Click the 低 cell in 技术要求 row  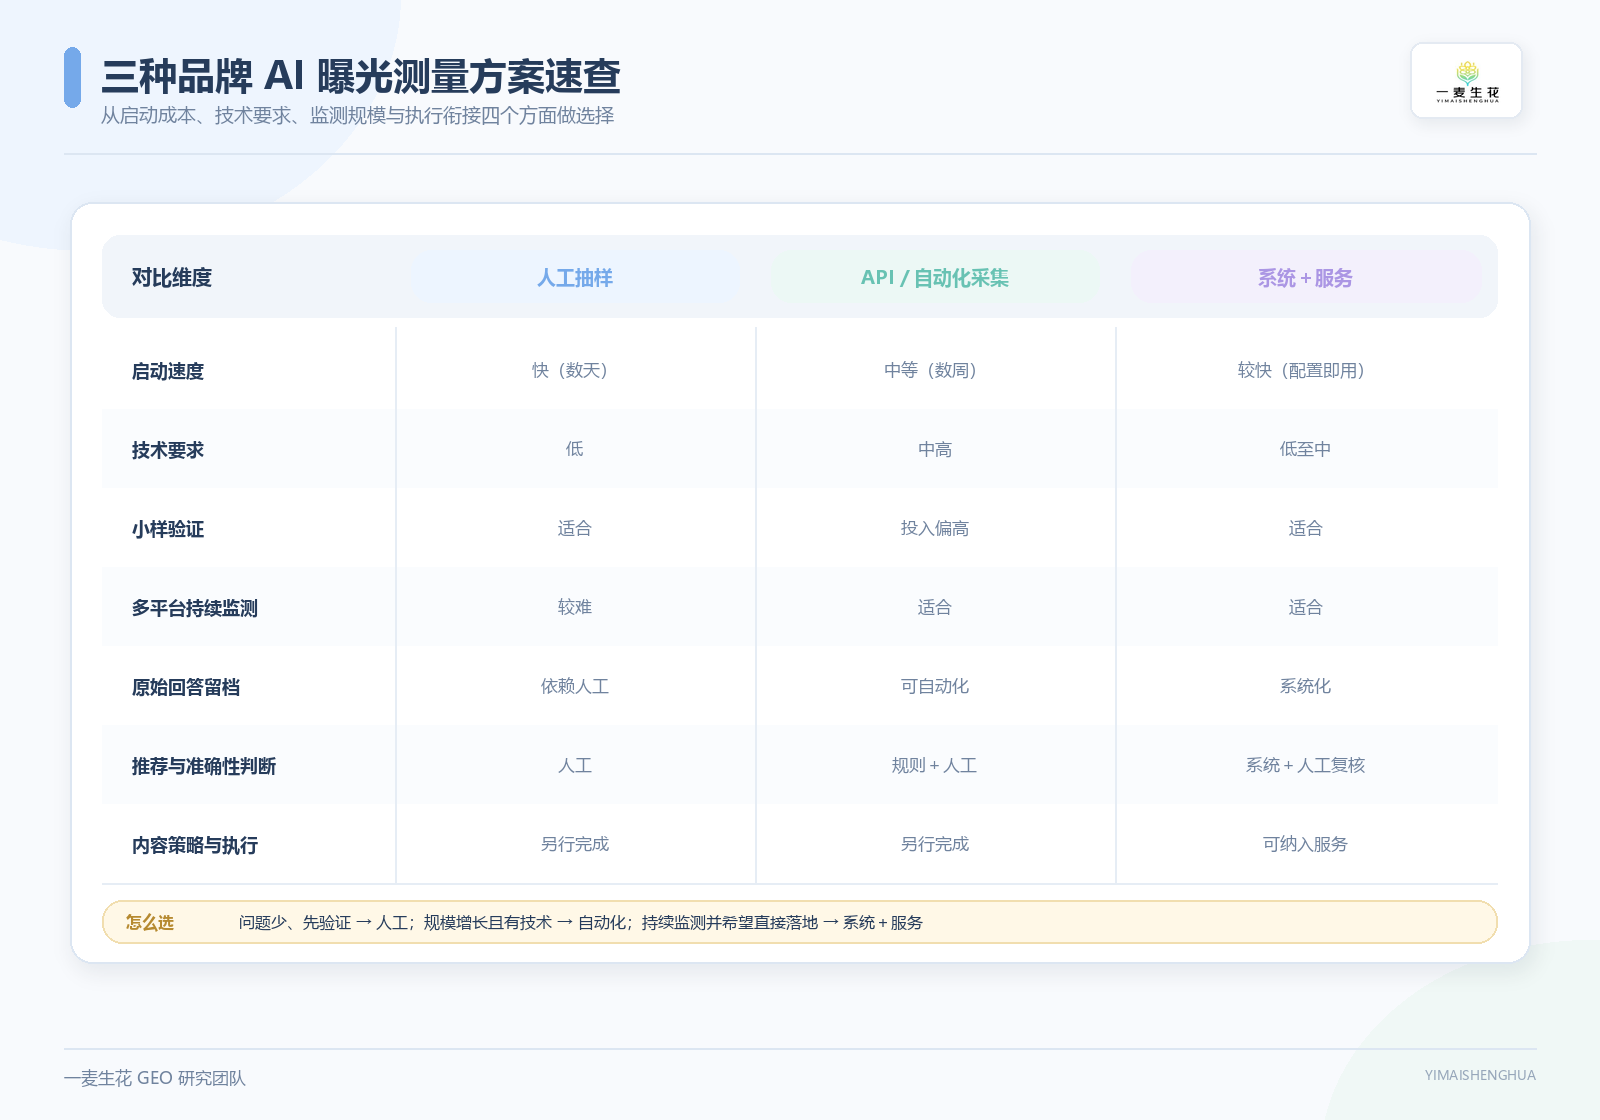pos(575,449)
